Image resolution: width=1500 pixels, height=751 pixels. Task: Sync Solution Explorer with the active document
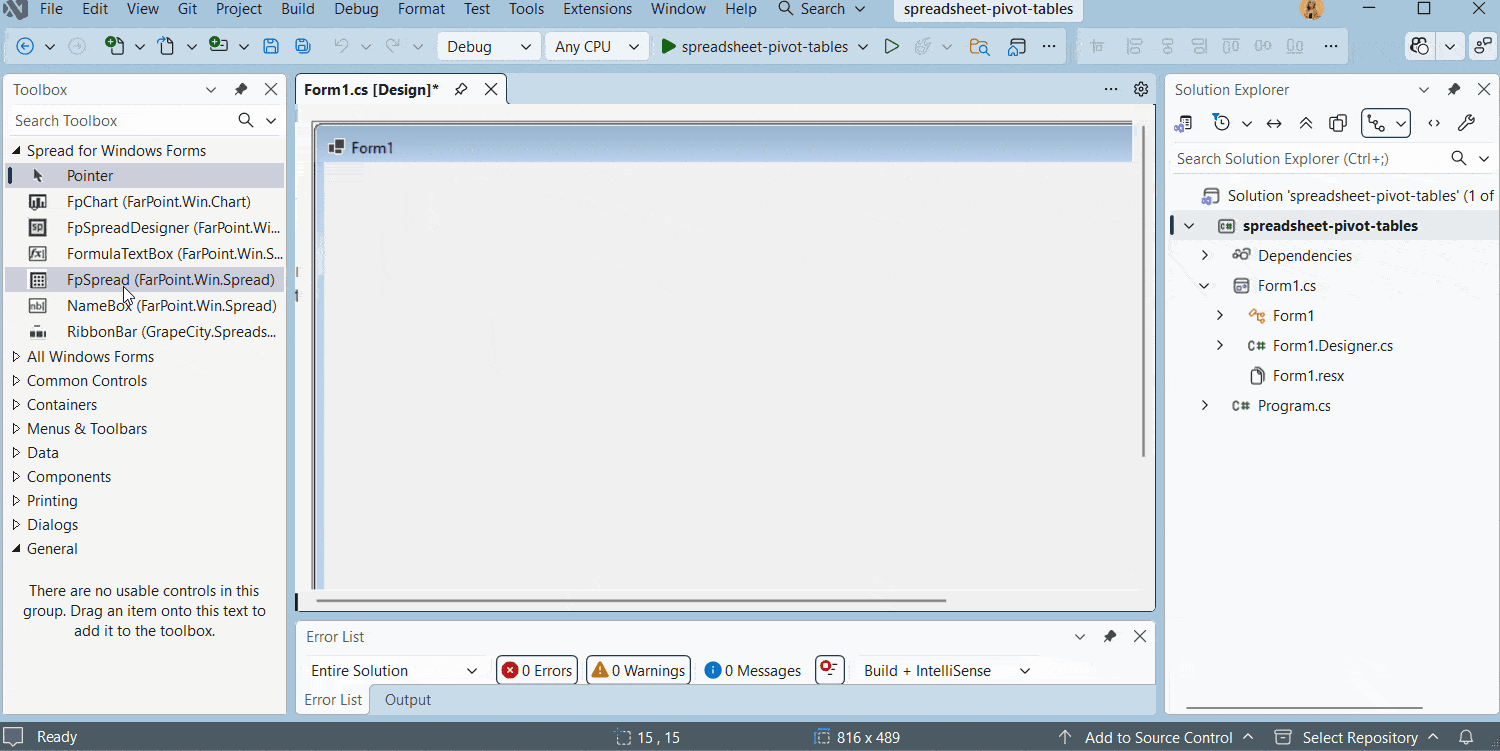click(x=1274, y=122)
